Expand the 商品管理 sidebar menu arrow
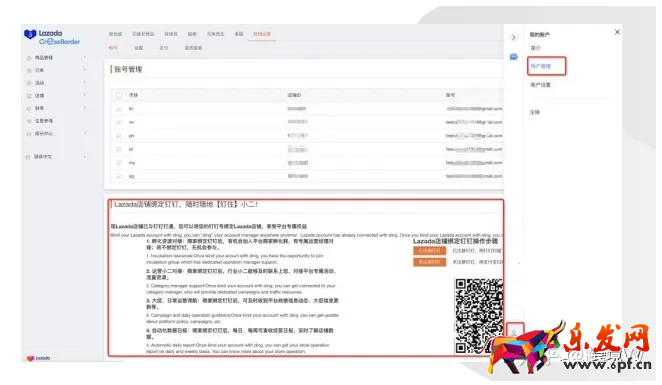 tap(85, 57)
